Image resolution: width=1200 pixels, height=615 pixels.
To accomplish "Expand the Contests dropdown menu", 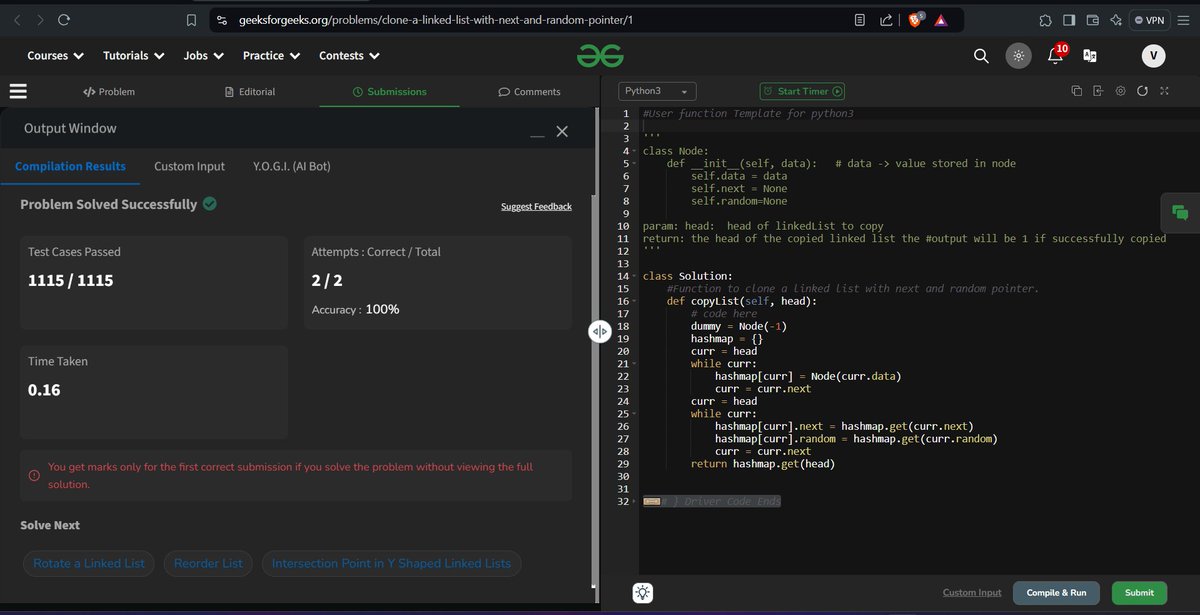I will [x=348, y=56].
